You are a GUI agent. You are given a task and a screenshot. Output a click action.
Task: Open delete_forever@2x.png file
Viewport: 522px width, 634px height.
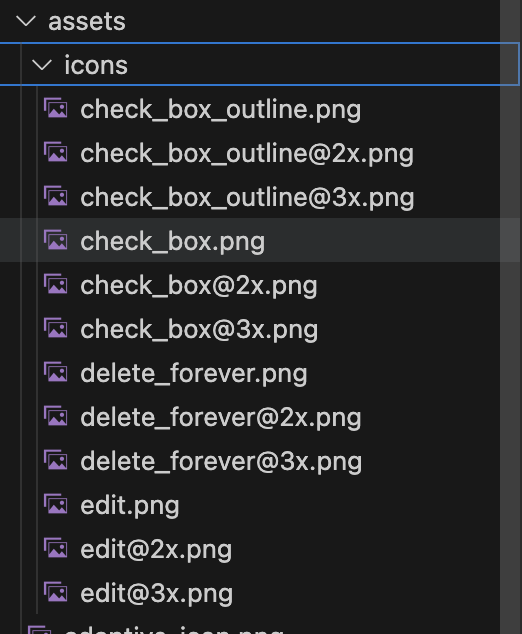(220, 418)
